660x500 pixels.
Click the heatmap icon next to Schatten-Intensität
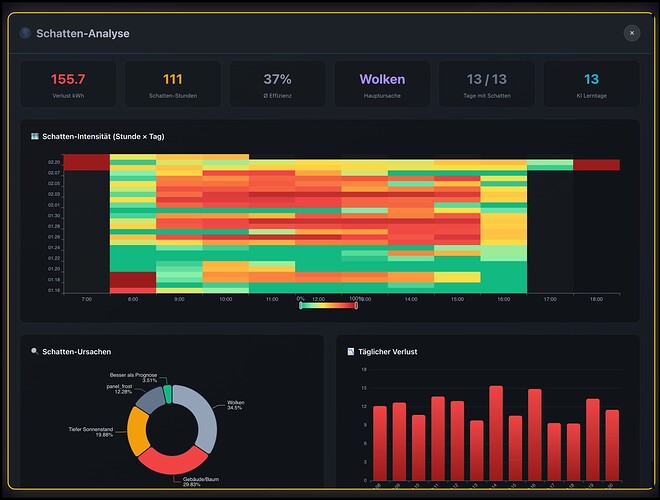(x=35, y=136)
